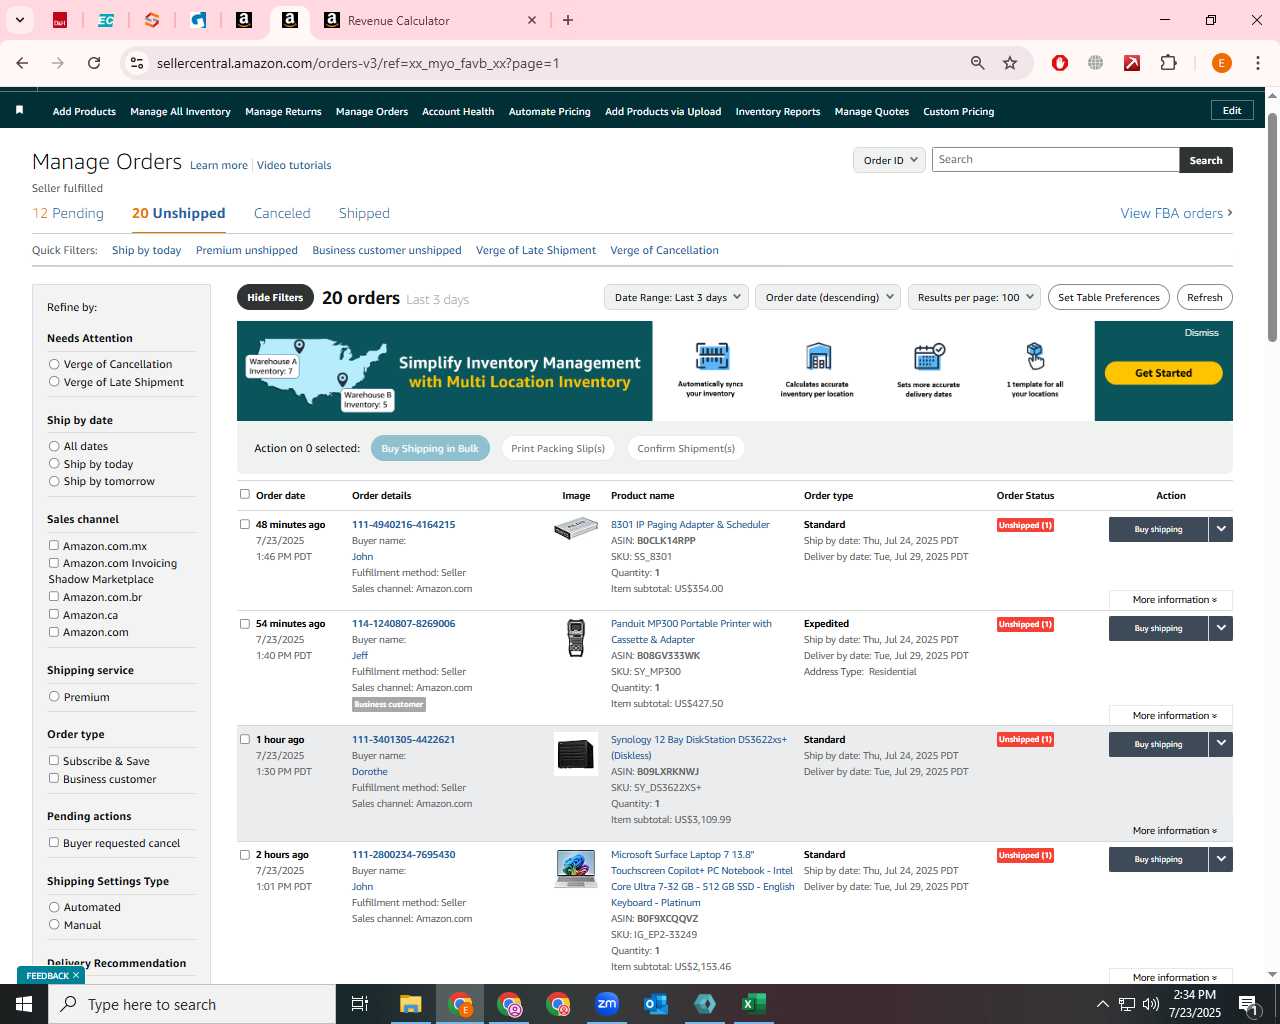Click the Get Started banner button
This screenshot has height=1024, width=1280.
click(x=1163, y=373)
